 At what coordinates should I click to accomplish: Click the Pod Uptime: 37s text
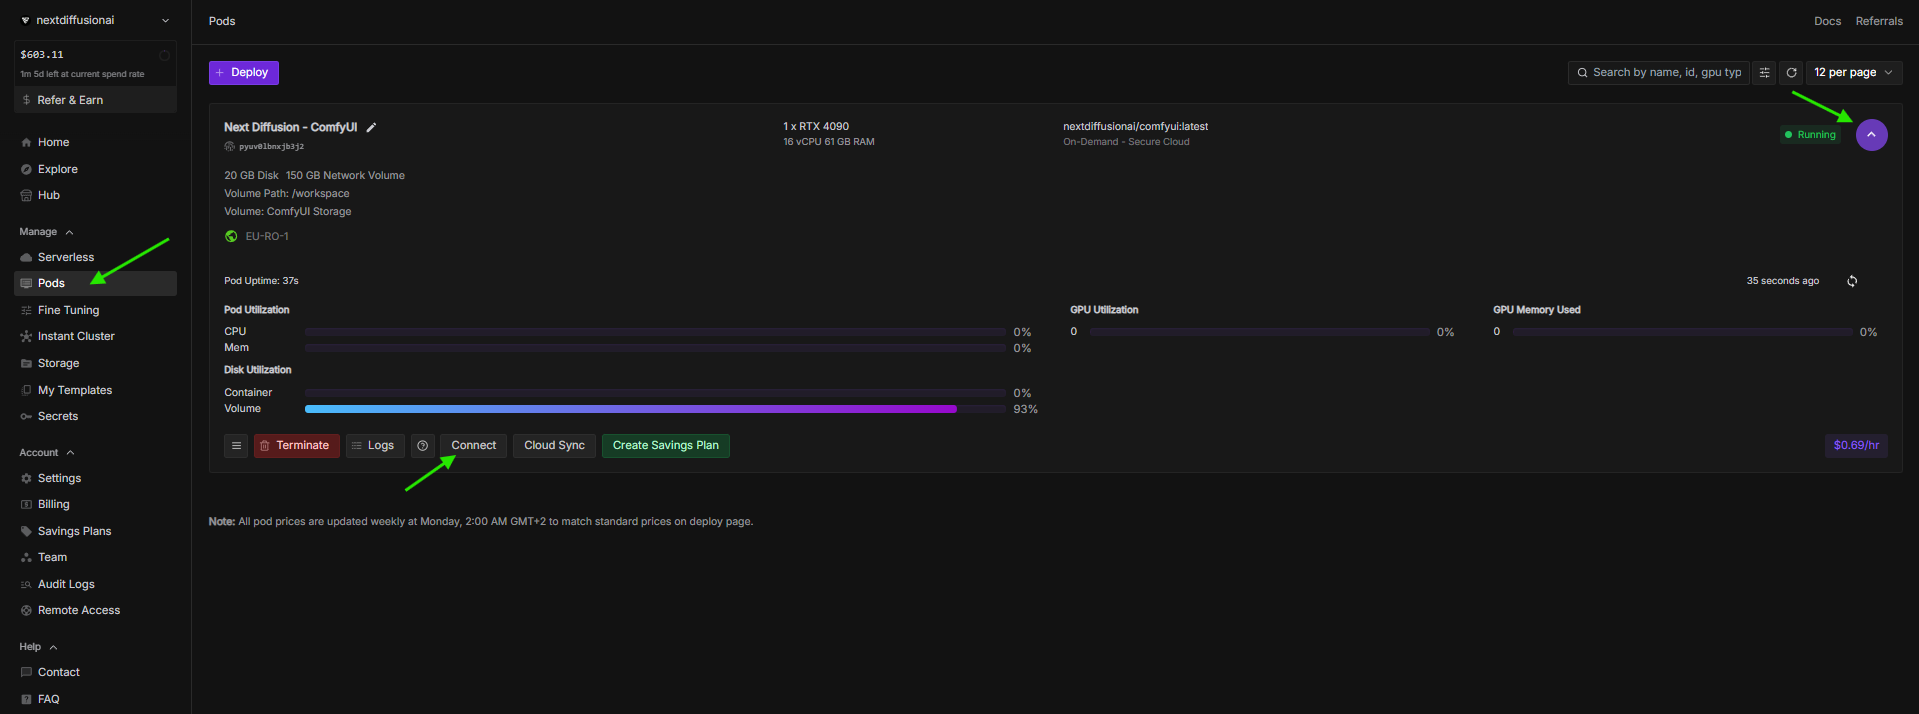pos(261,281)
